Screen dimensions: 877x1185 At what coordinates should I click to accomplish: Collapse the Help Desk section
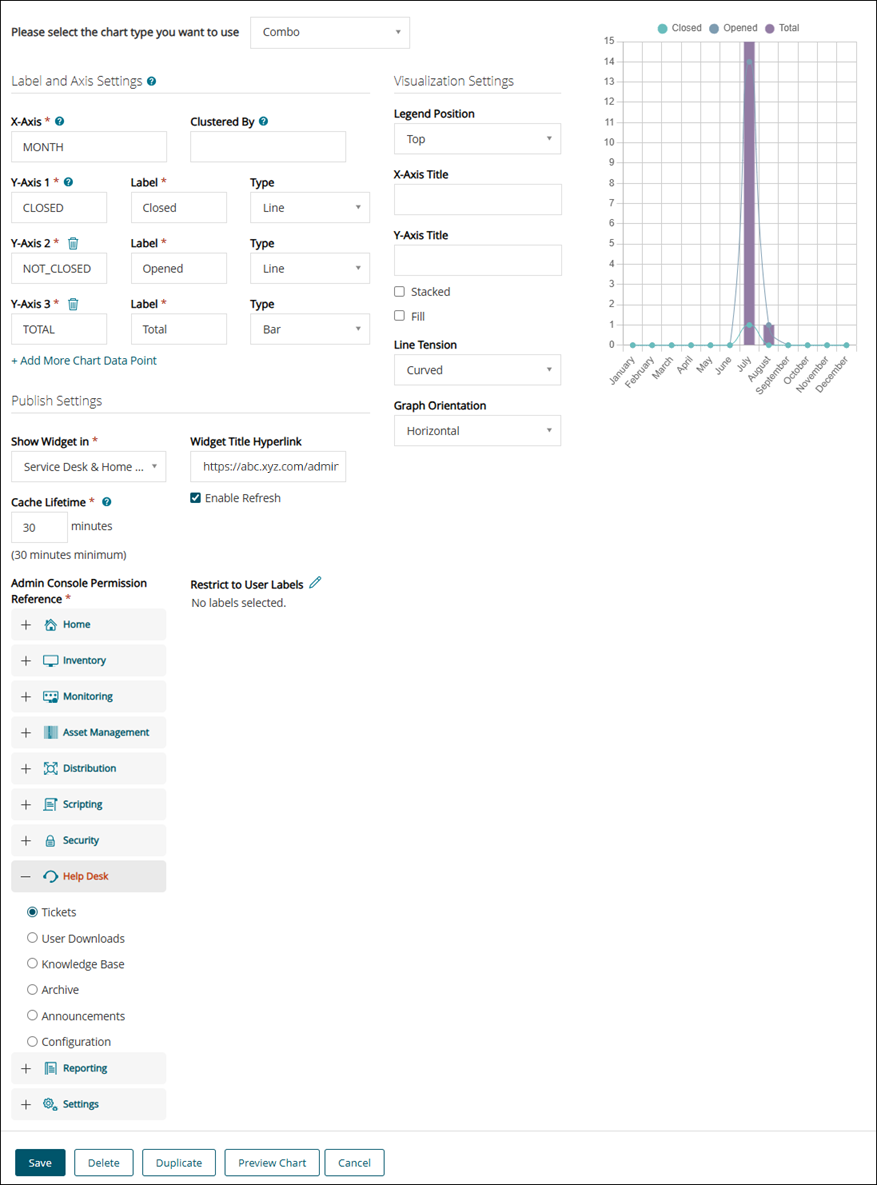pos(26,877)
